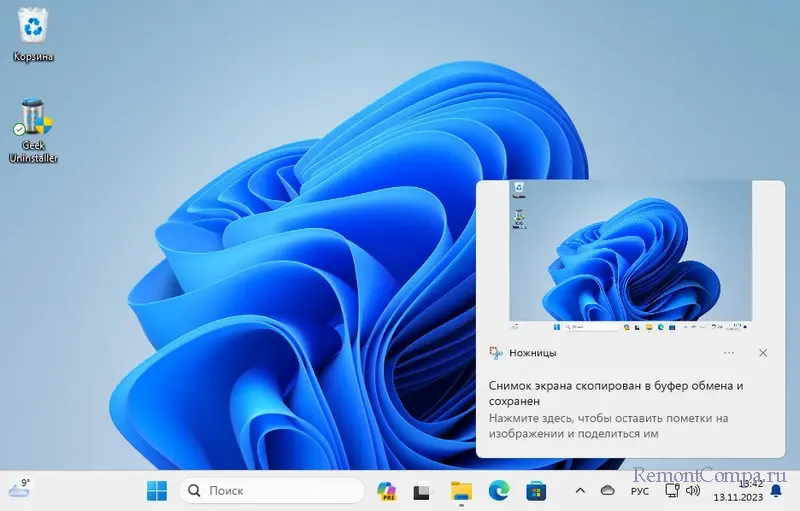Launch Copilot preview from the taskbar
This screenshot has width=800, height=511.
386,491
